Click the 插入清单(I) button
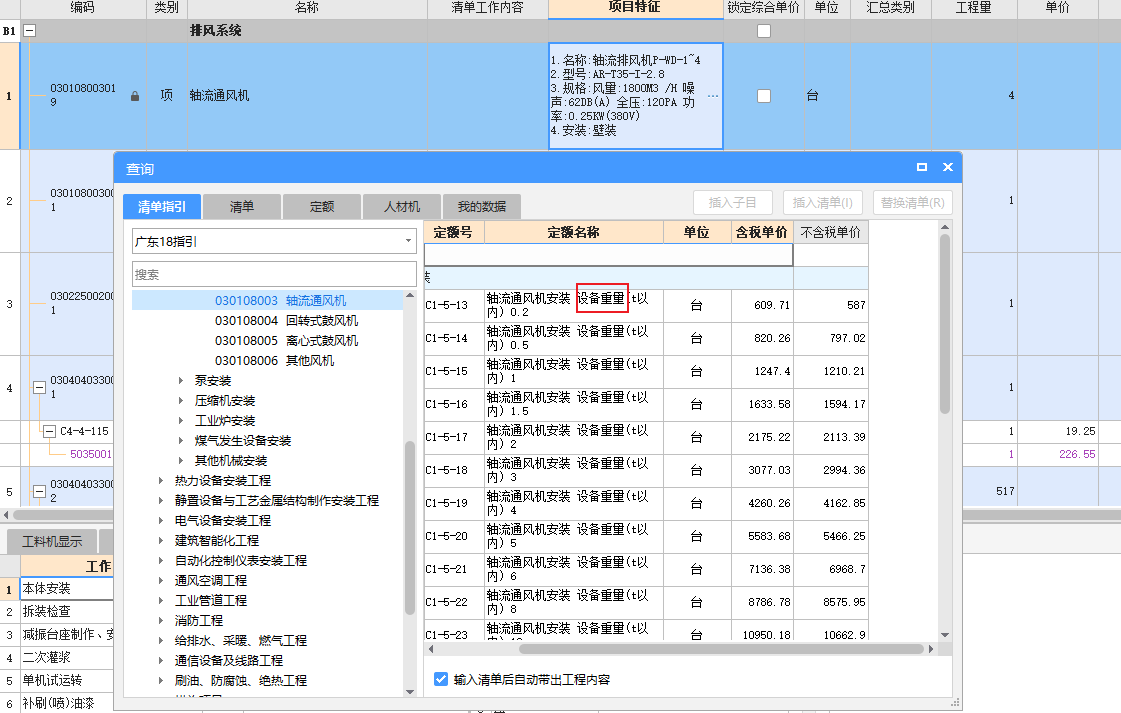Screen dimensions: 1121x713 [823, 202]
